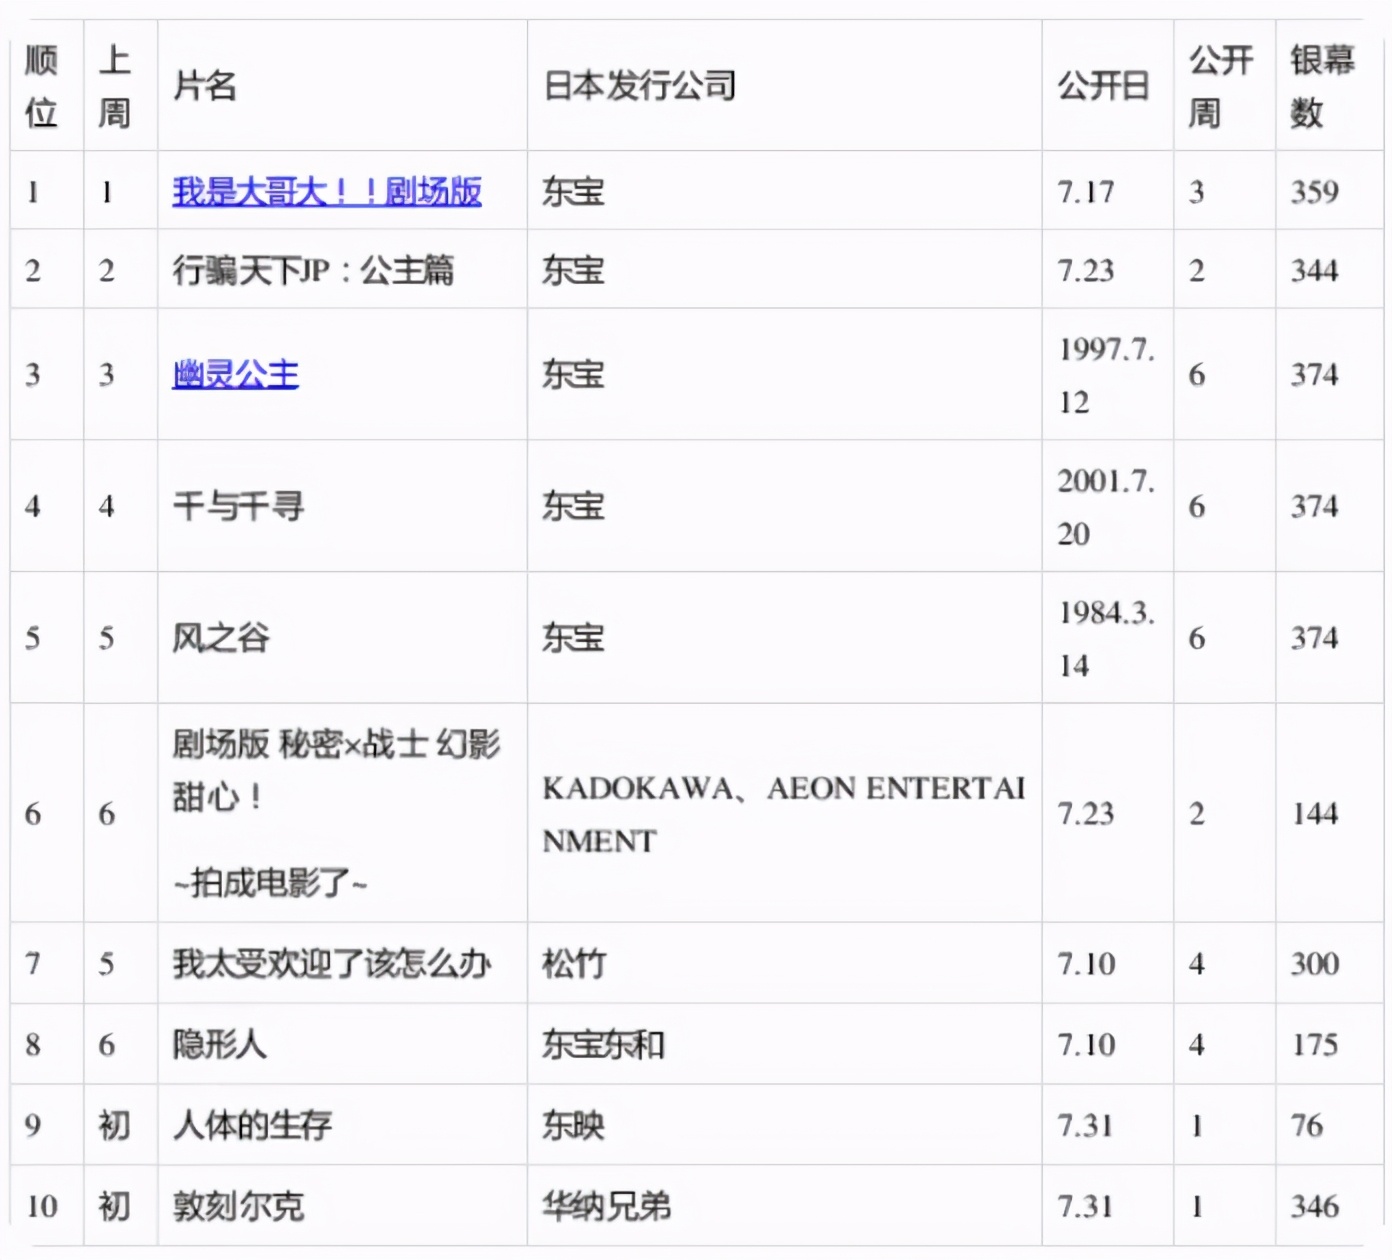The width and height of the screenshot is (1392, 1260).
Task: Click the screen count 300
Action: 1314,964
